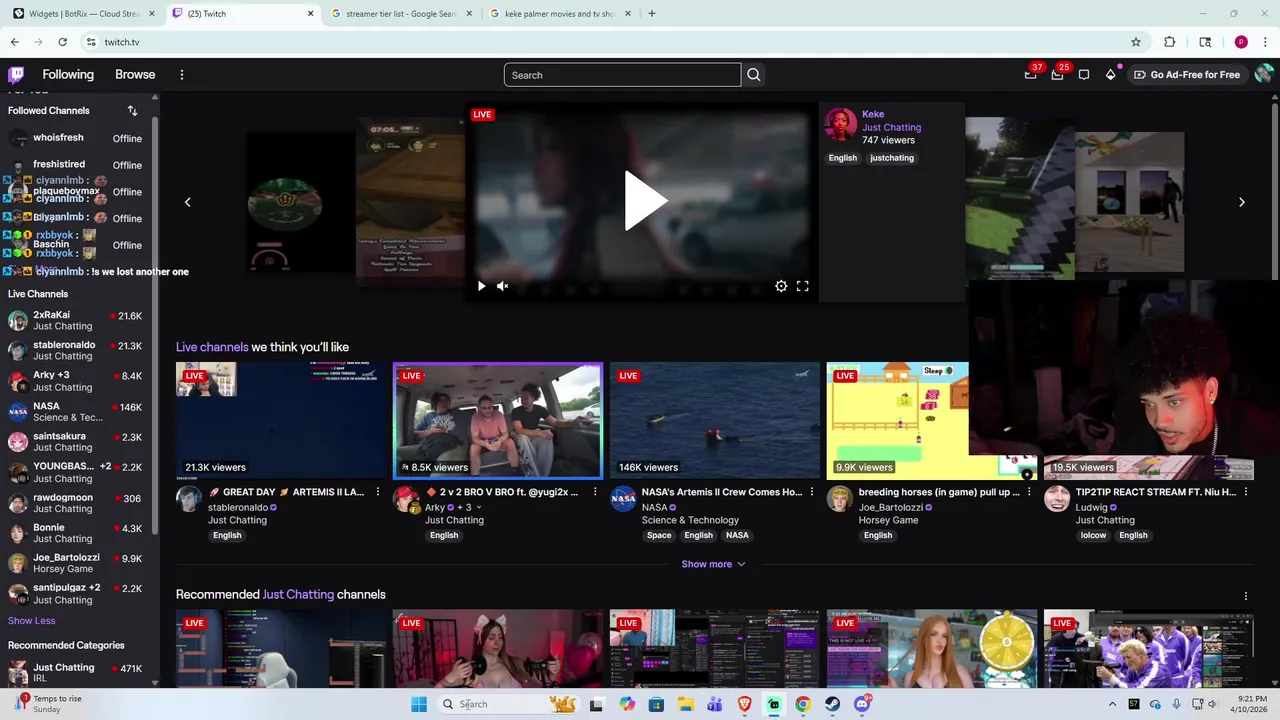Switch to Widgets BotRix browser tab

(x=84, y=14)
